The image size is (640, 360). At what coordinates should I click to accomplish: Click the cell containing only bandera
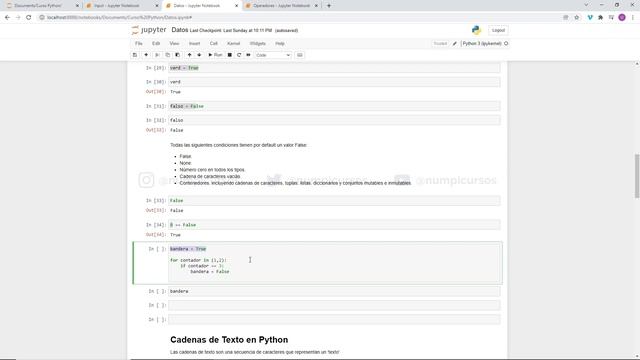click(x=334, y=291)
